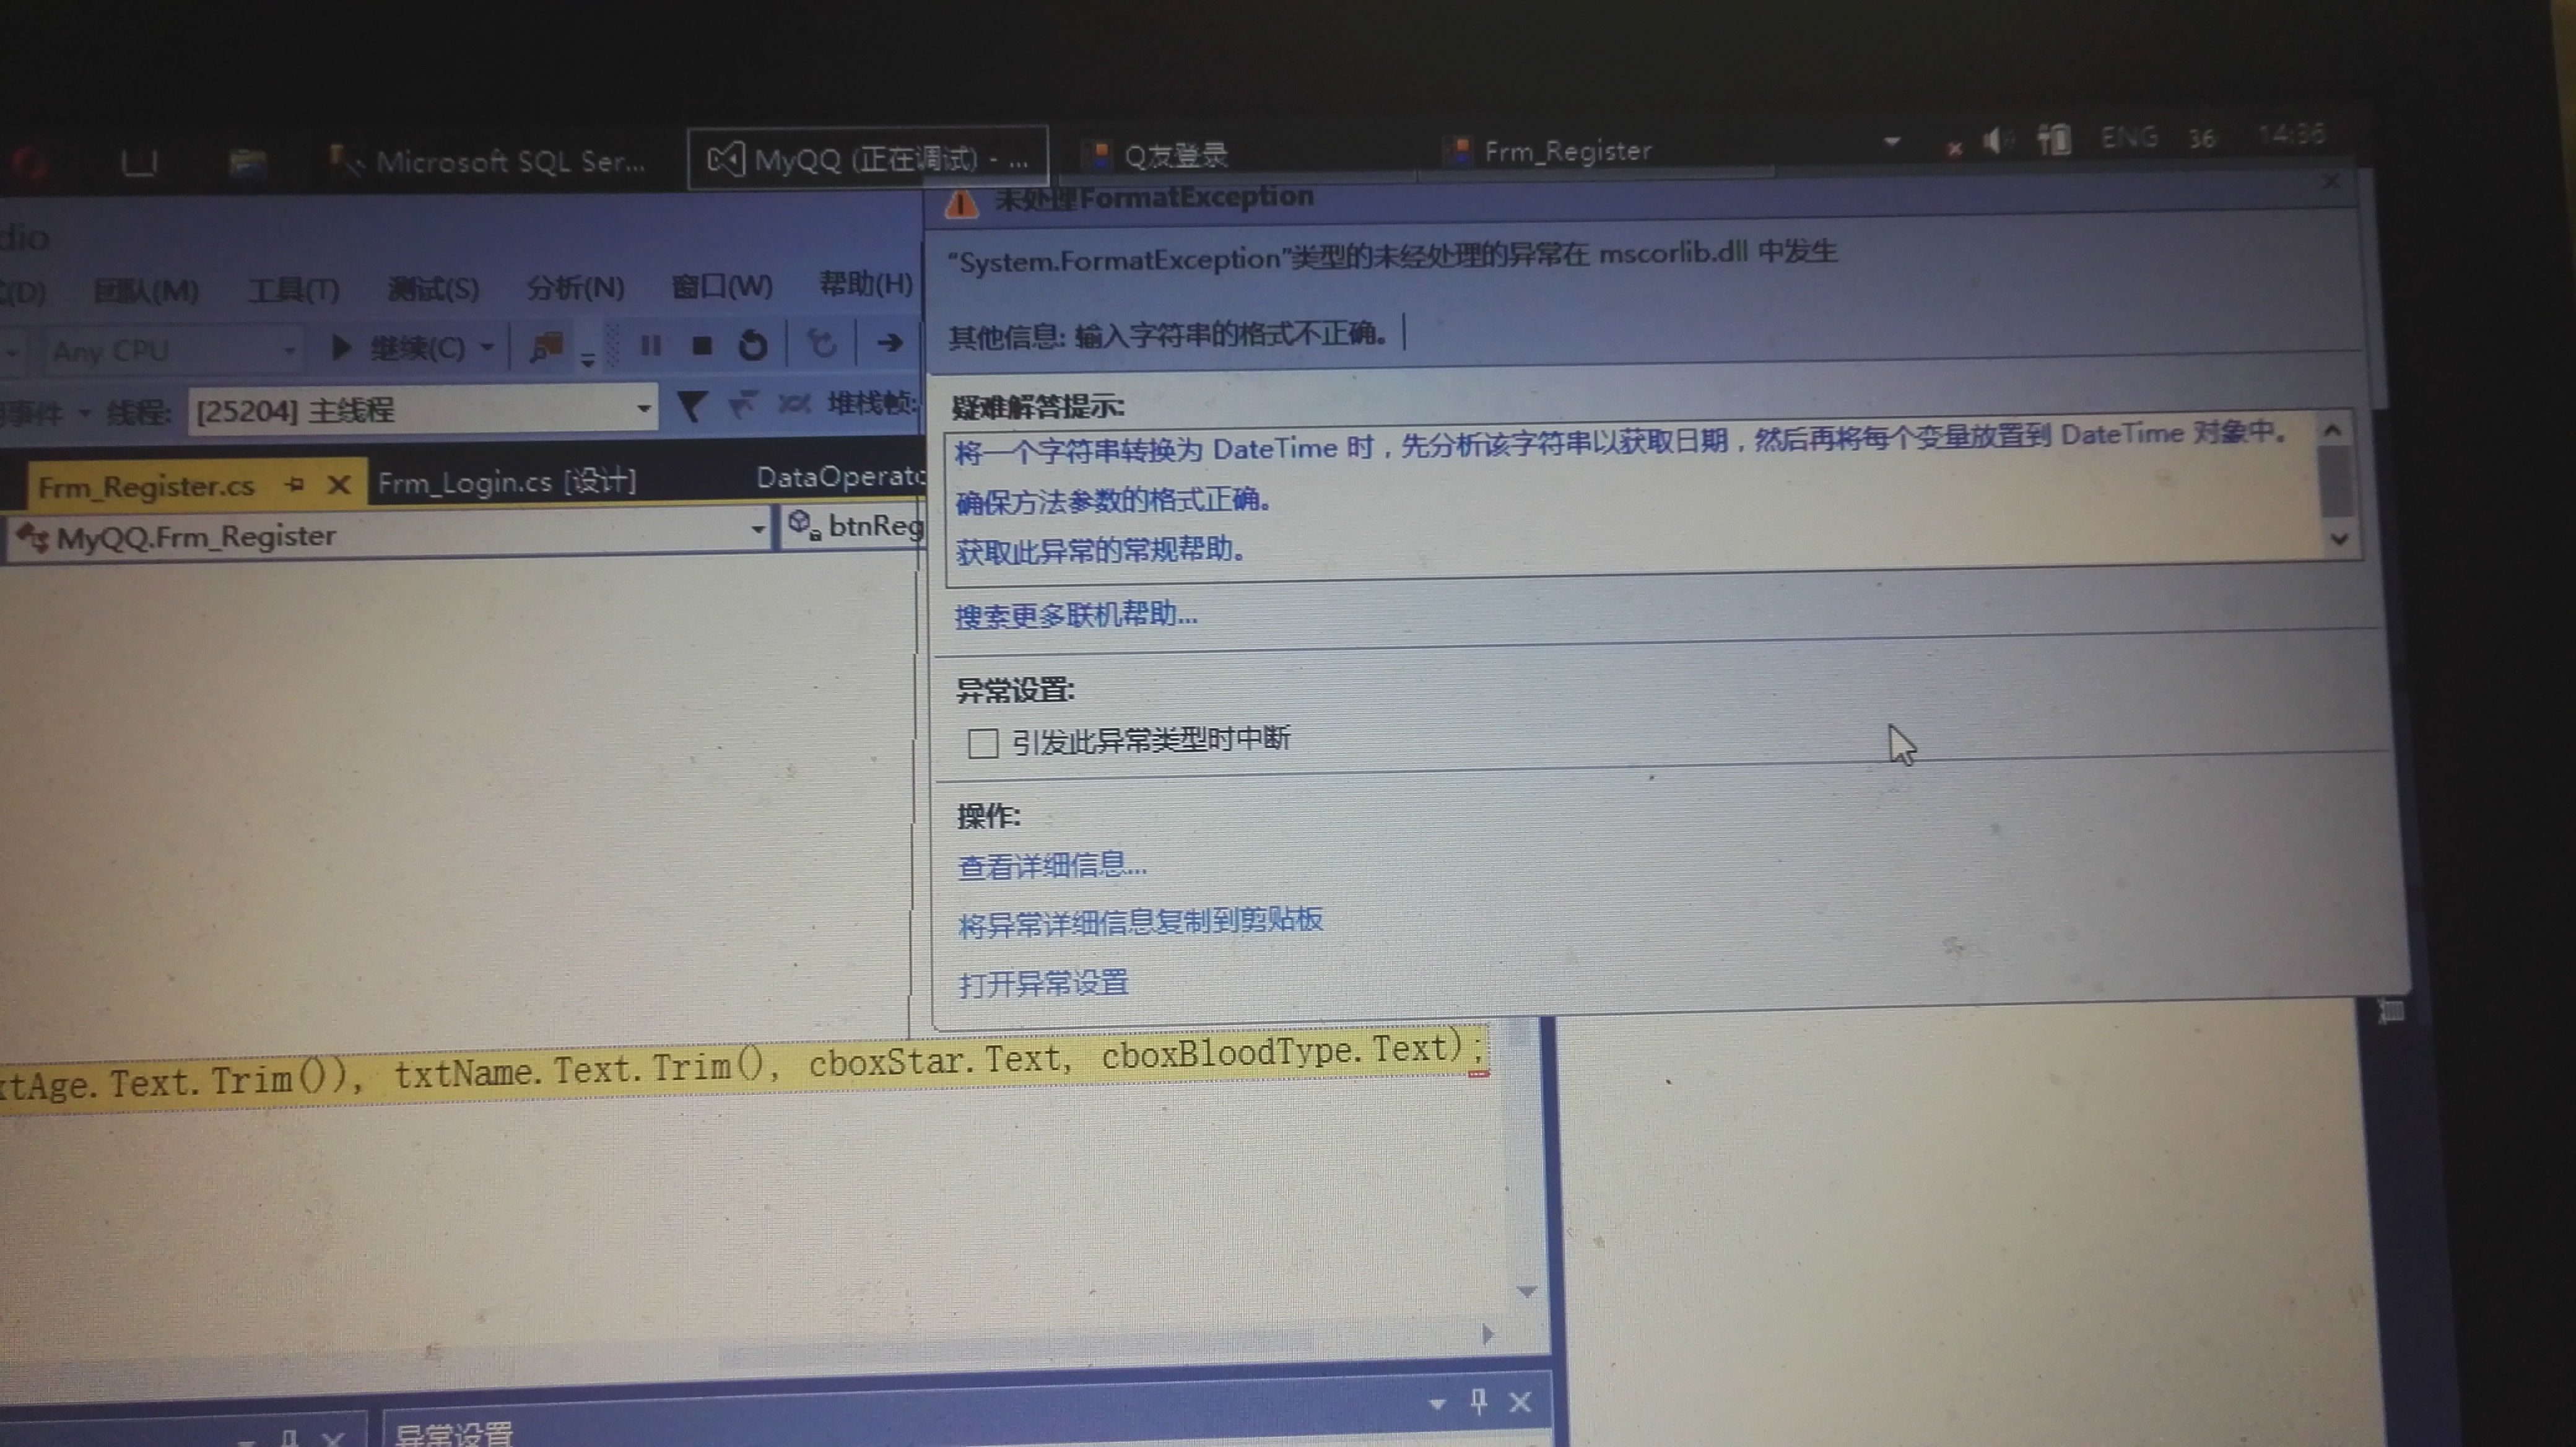Image resolution: width=2576 pixels, height=1447 pixels.
Task: Open DateTime string conversion troubleshooting tip
Action: [1620, 441]
